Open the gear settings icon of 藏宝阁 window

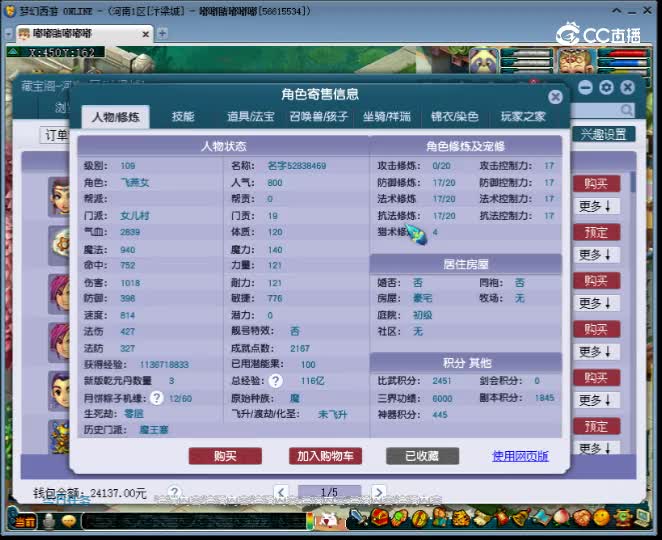[x=606, y=88]
